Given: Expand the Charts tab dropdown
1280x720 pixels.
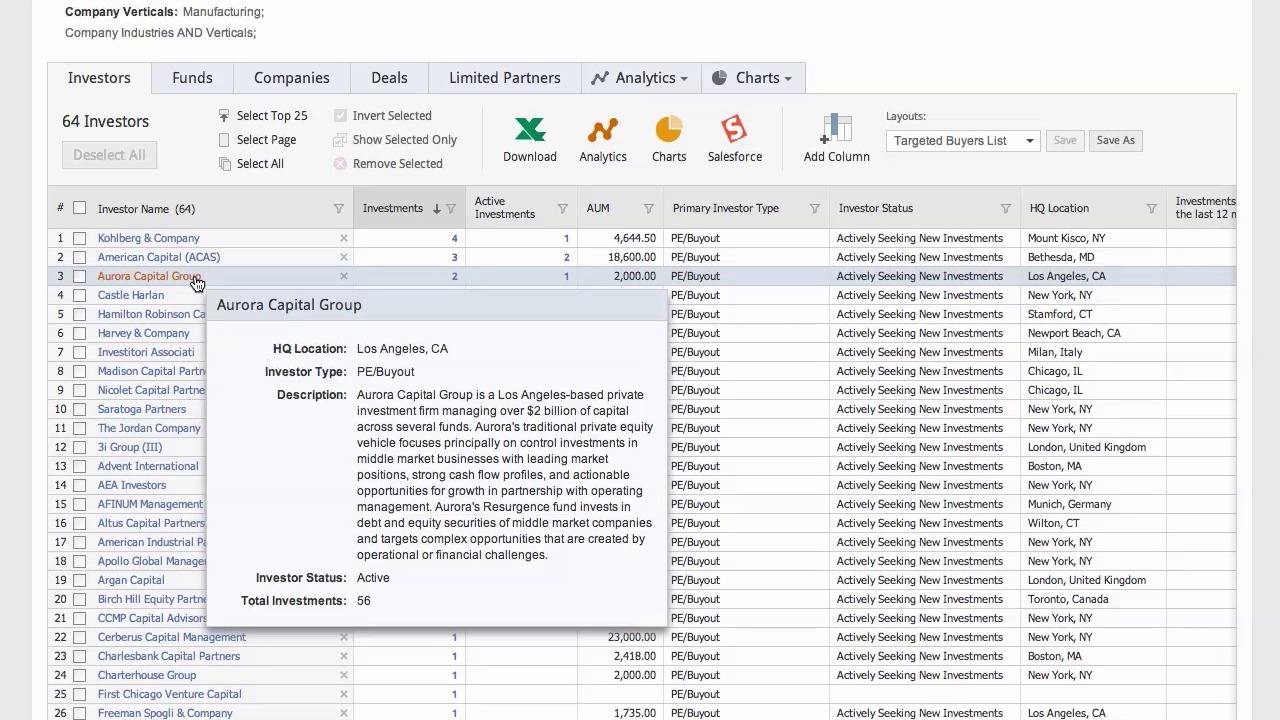Looking at the screenshot, I should [x=788, y=78].
